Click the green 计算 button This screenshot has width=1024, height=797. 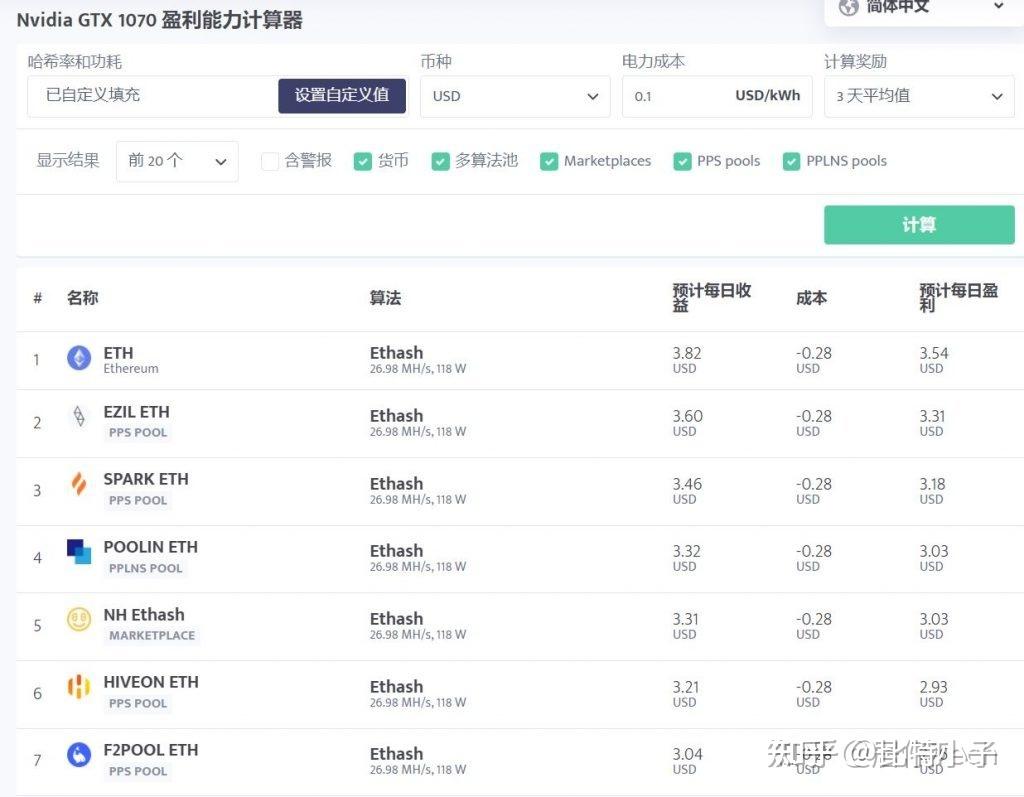[918, 224]
